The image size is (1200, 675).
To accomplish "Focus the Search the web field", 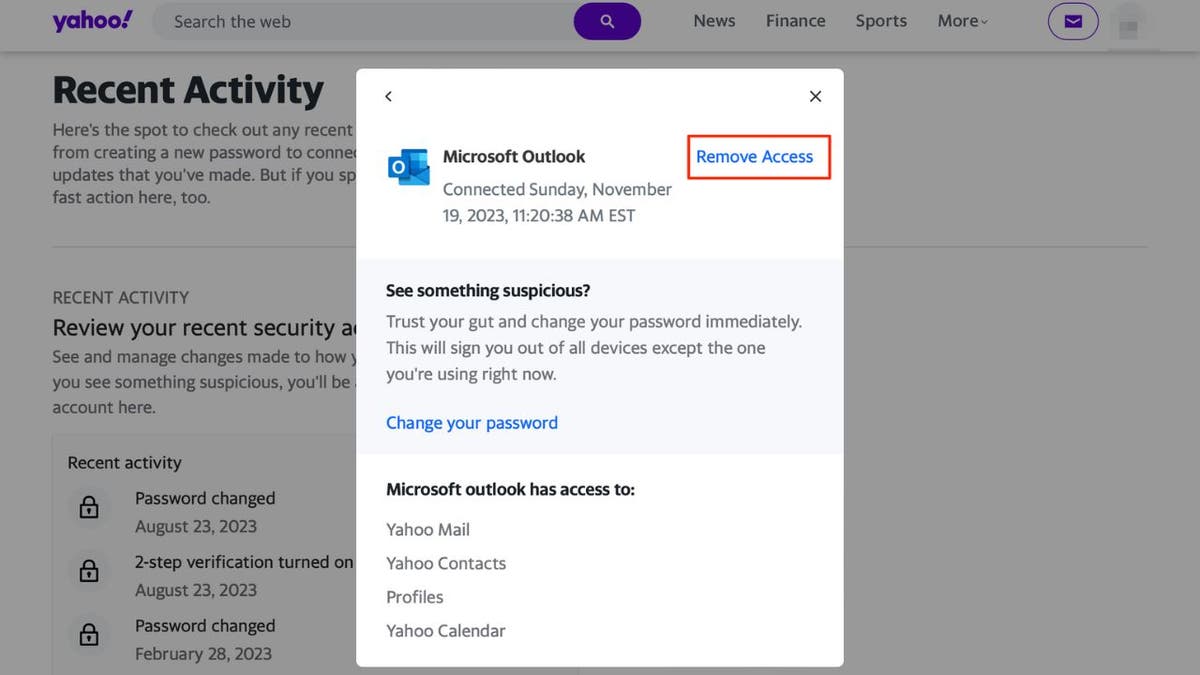I will point(363,21).
